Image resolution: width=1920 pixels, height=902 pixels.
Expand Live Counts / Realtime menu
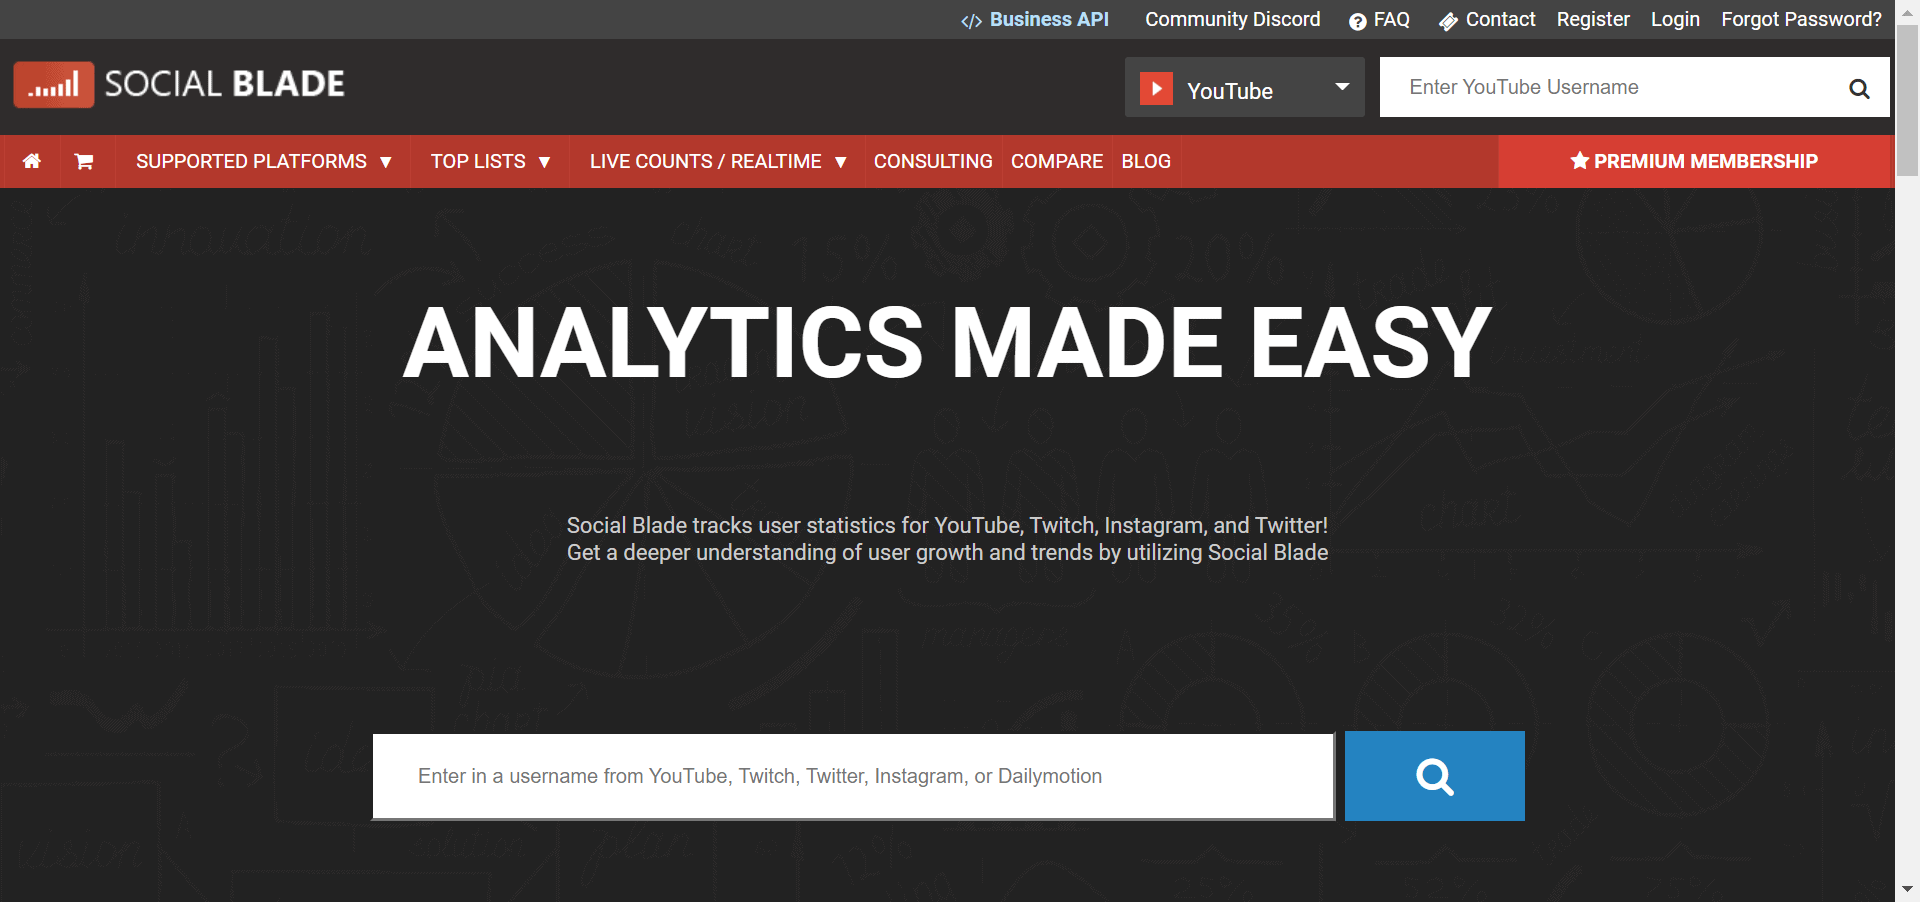tap(718, 161)
